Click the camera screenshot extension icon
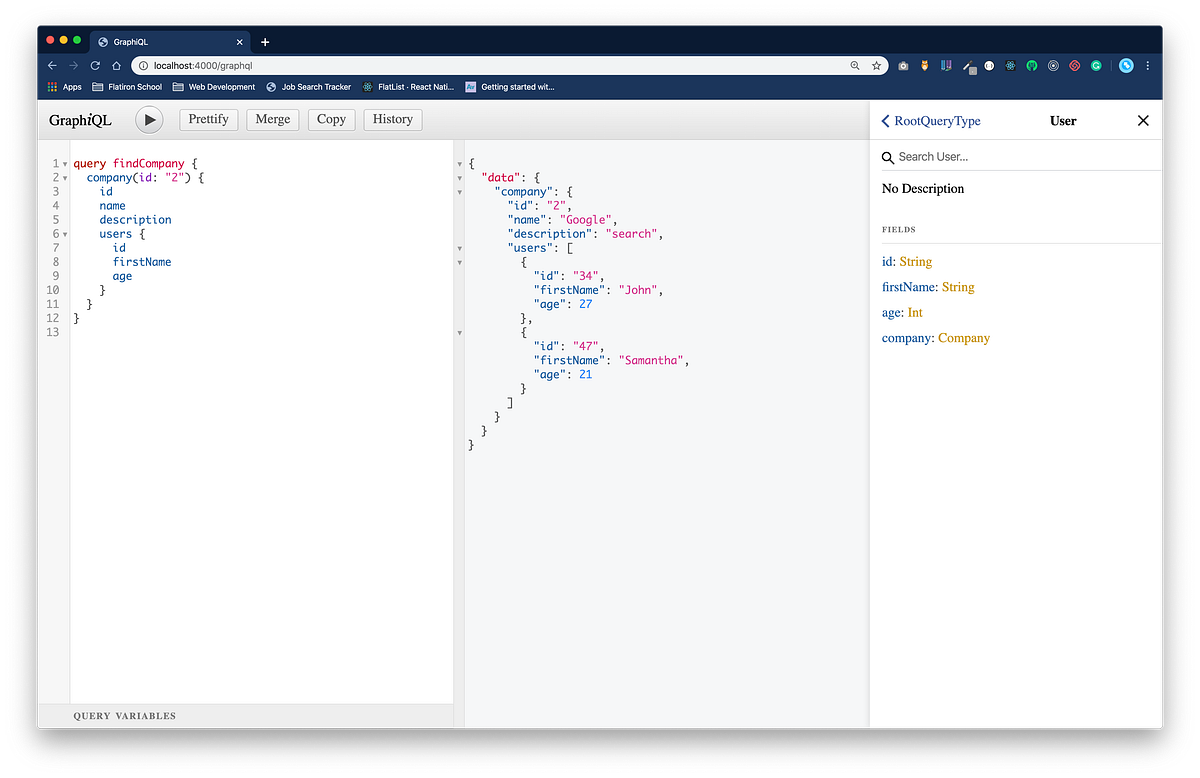This screenshot has height=778, width=1200. [903, 65]
